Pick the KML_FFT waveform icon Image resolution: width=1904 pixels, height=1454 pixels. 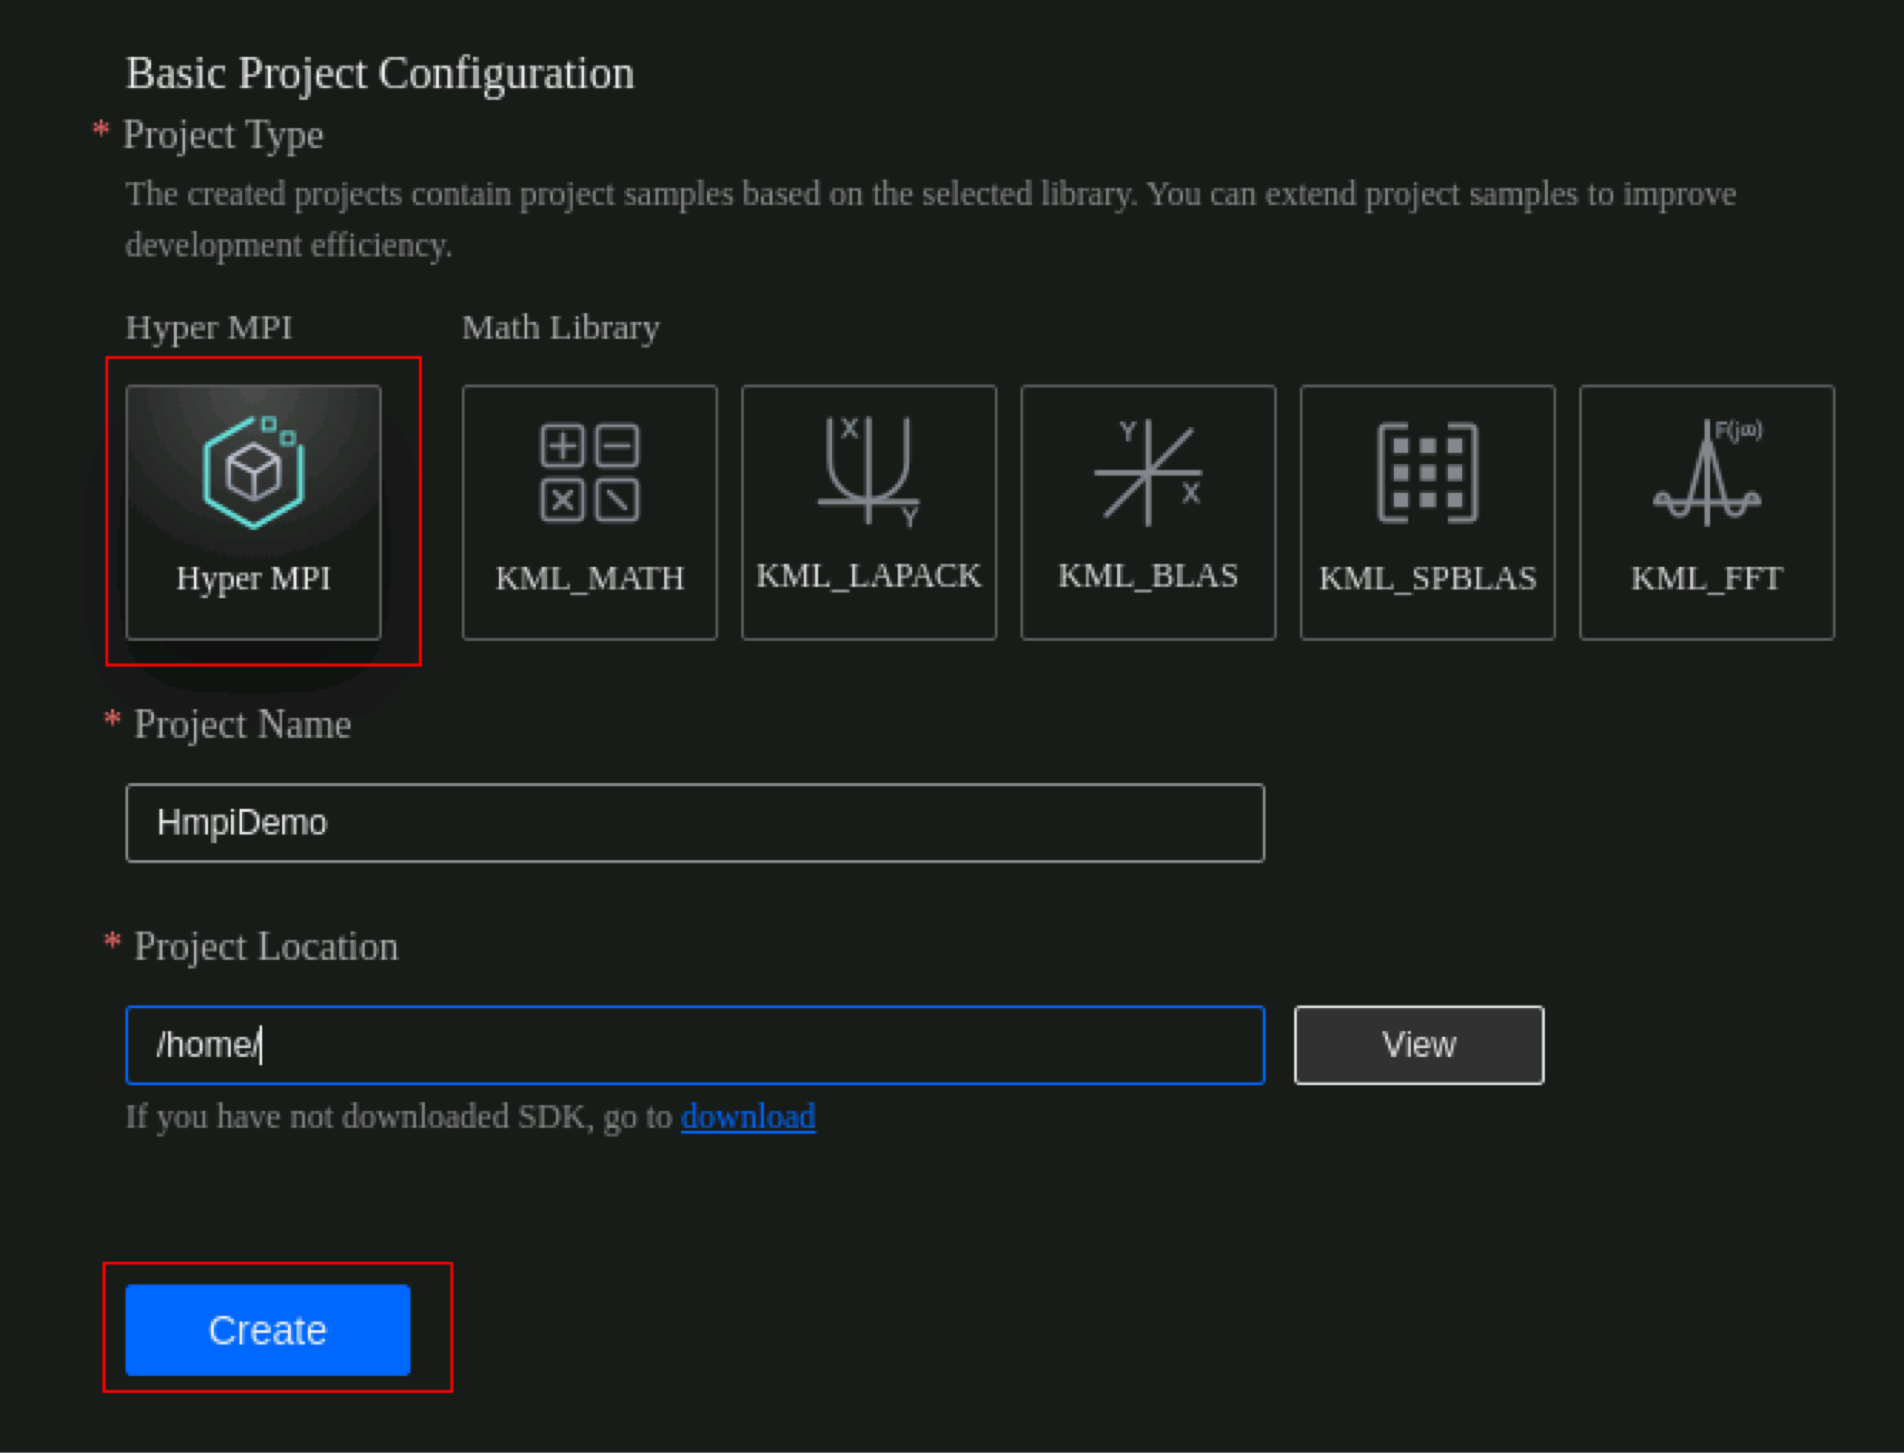1707,472
